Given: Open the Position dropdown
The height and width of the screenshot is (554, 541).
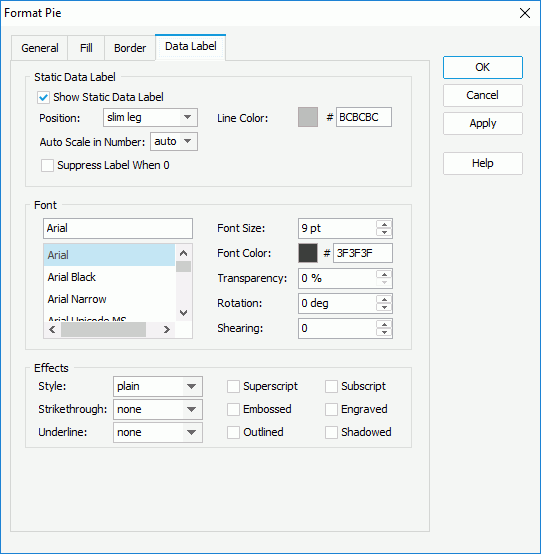Looking at the screenshot, I should tap(151, 117).
